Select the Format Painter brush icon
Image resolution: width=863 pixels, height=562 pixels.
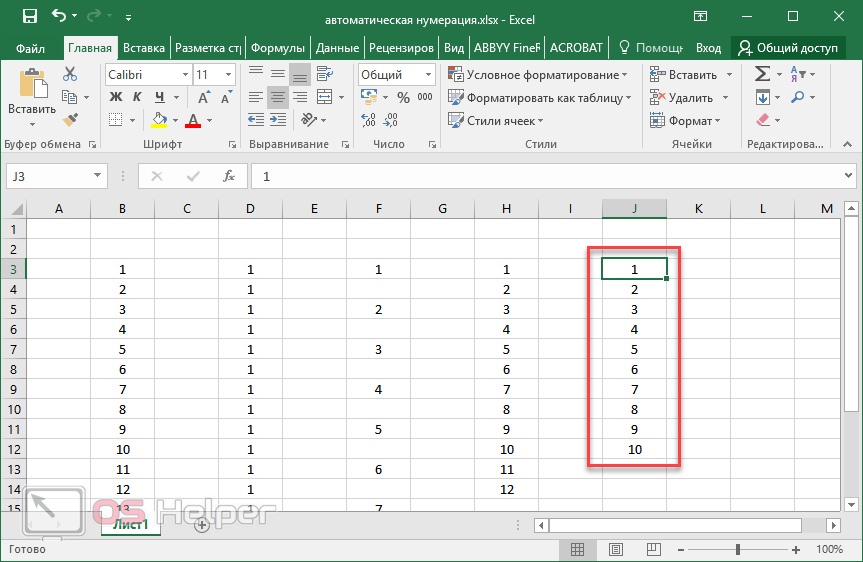70,120
